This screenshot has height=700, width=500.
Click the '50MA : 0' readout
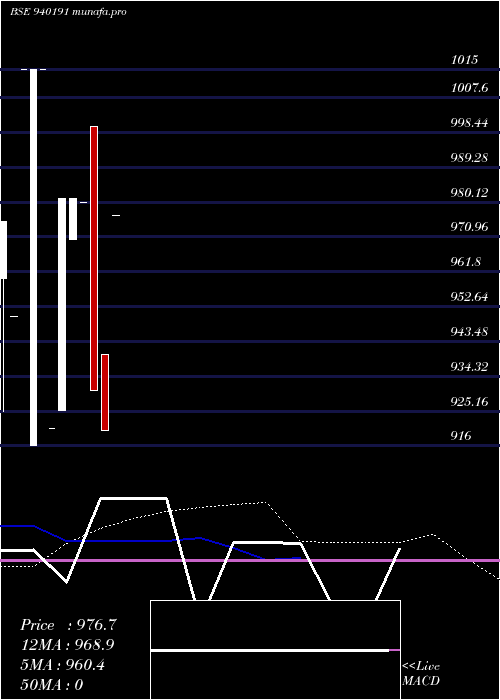pos(52,685)
